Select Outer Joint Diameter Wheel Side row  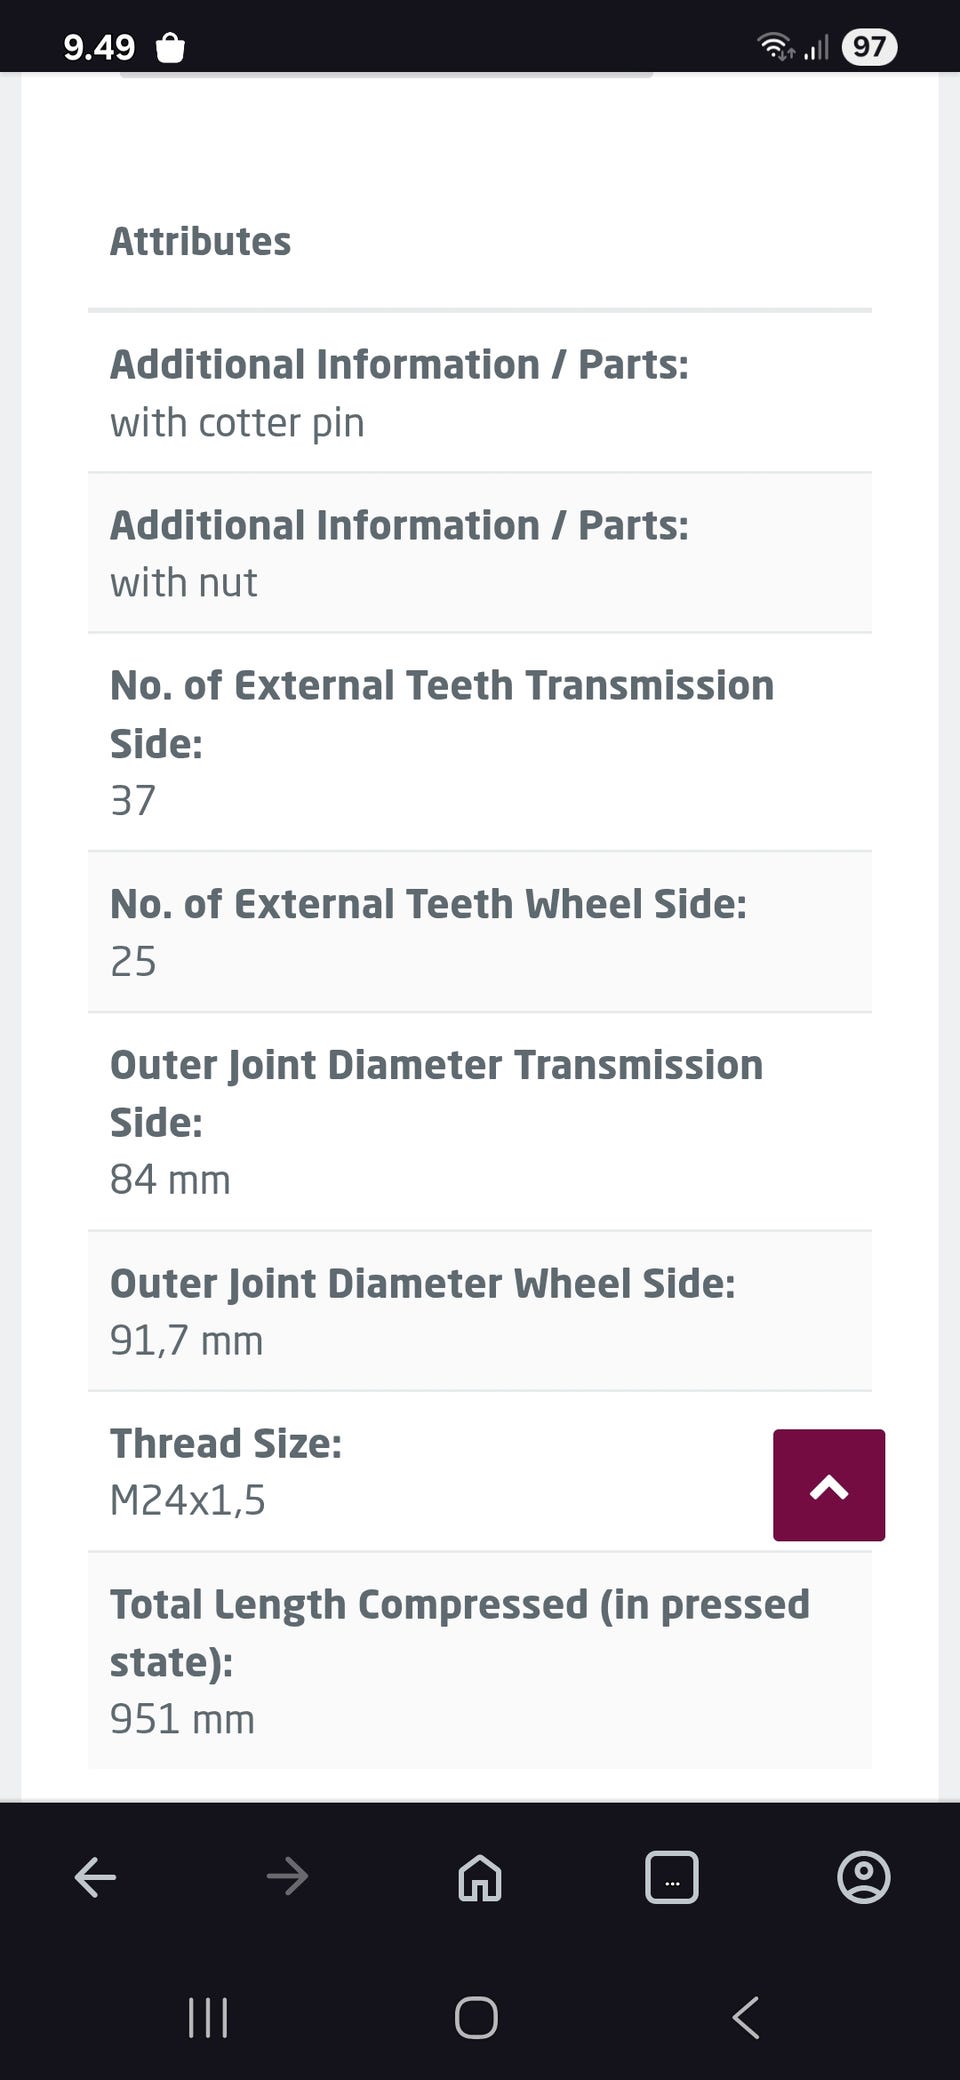pyautogui.click(x=480, y=1311)
